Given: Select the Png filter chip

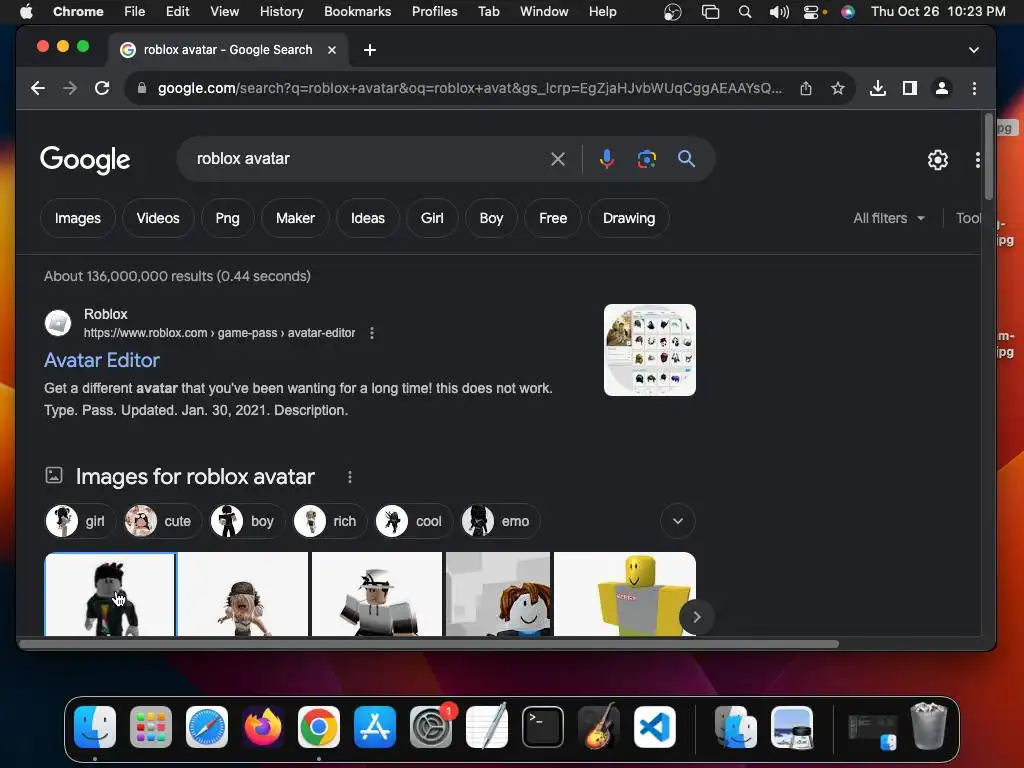Looking at the screenshot, I should point(227,218).
